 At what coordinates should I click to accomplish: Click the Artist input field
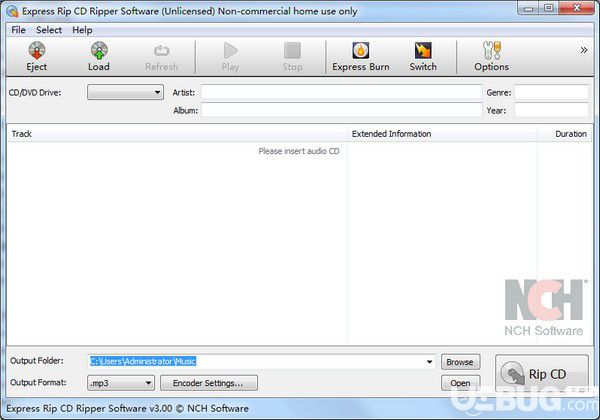point(342,92)
